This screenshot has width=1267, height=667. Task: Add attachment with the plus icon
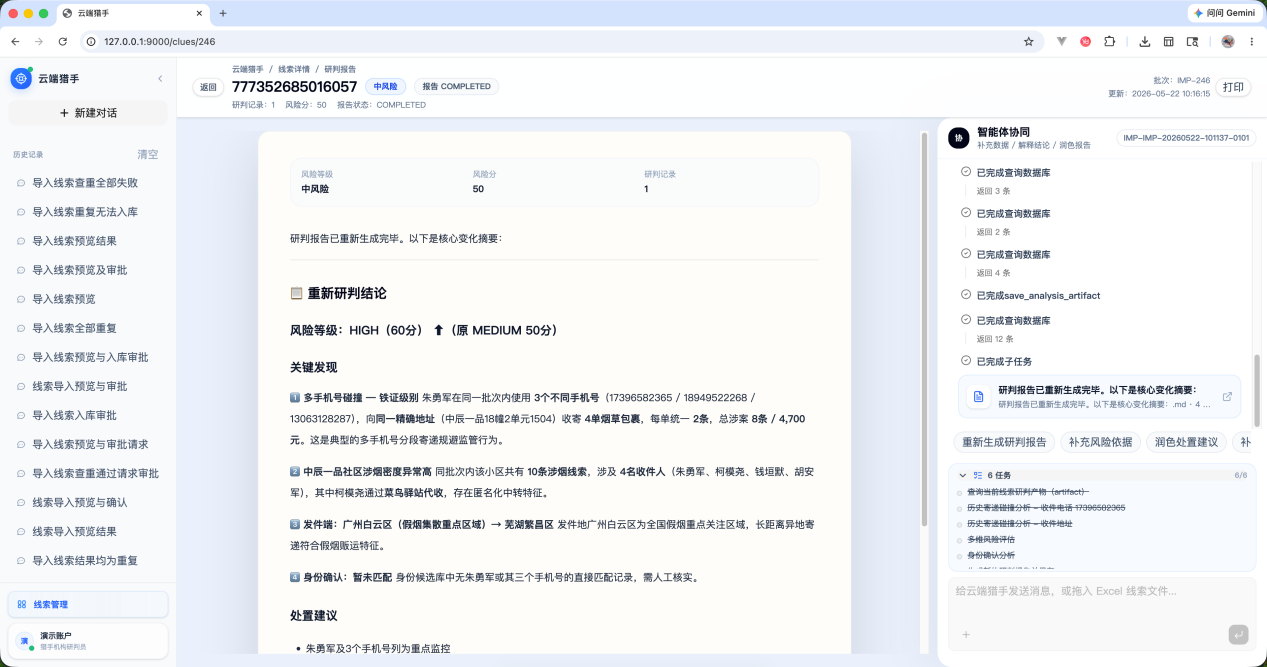966,634
